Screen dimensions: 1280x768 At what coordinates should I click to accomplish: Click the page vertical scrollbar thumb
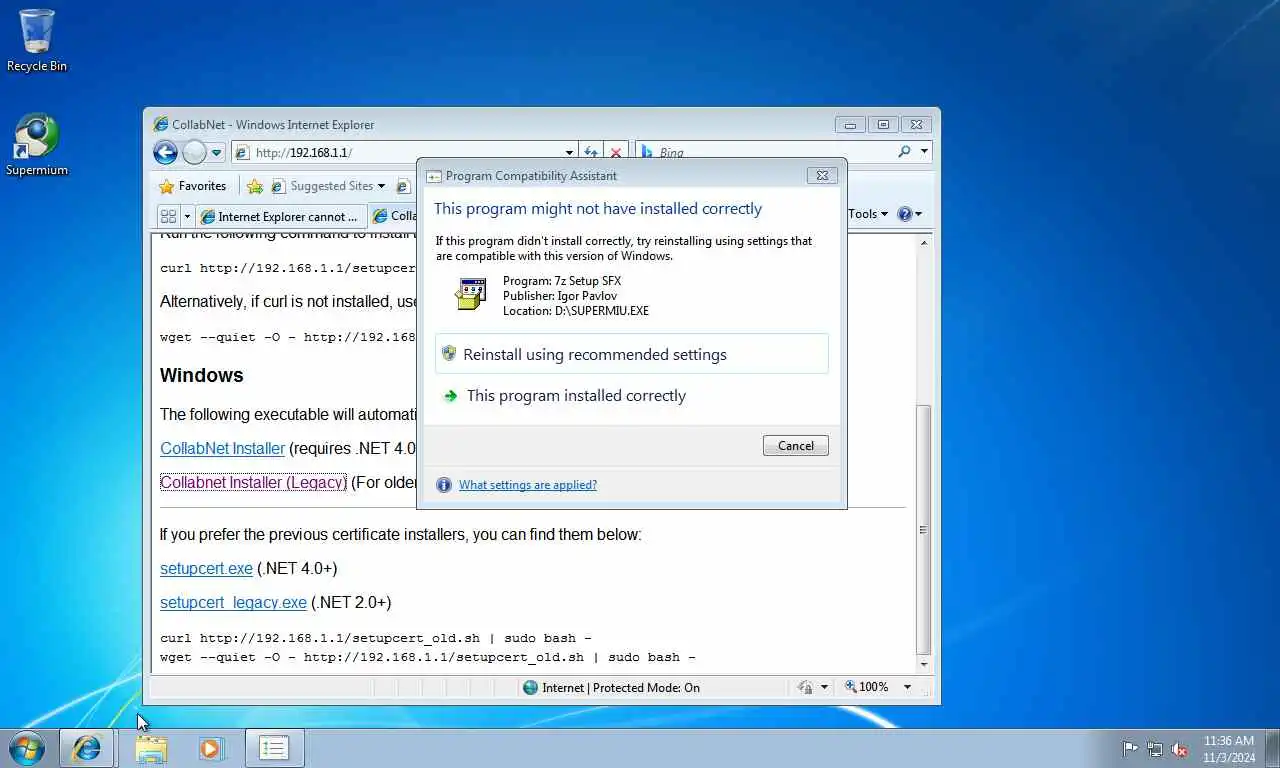(x=923, y=529)
